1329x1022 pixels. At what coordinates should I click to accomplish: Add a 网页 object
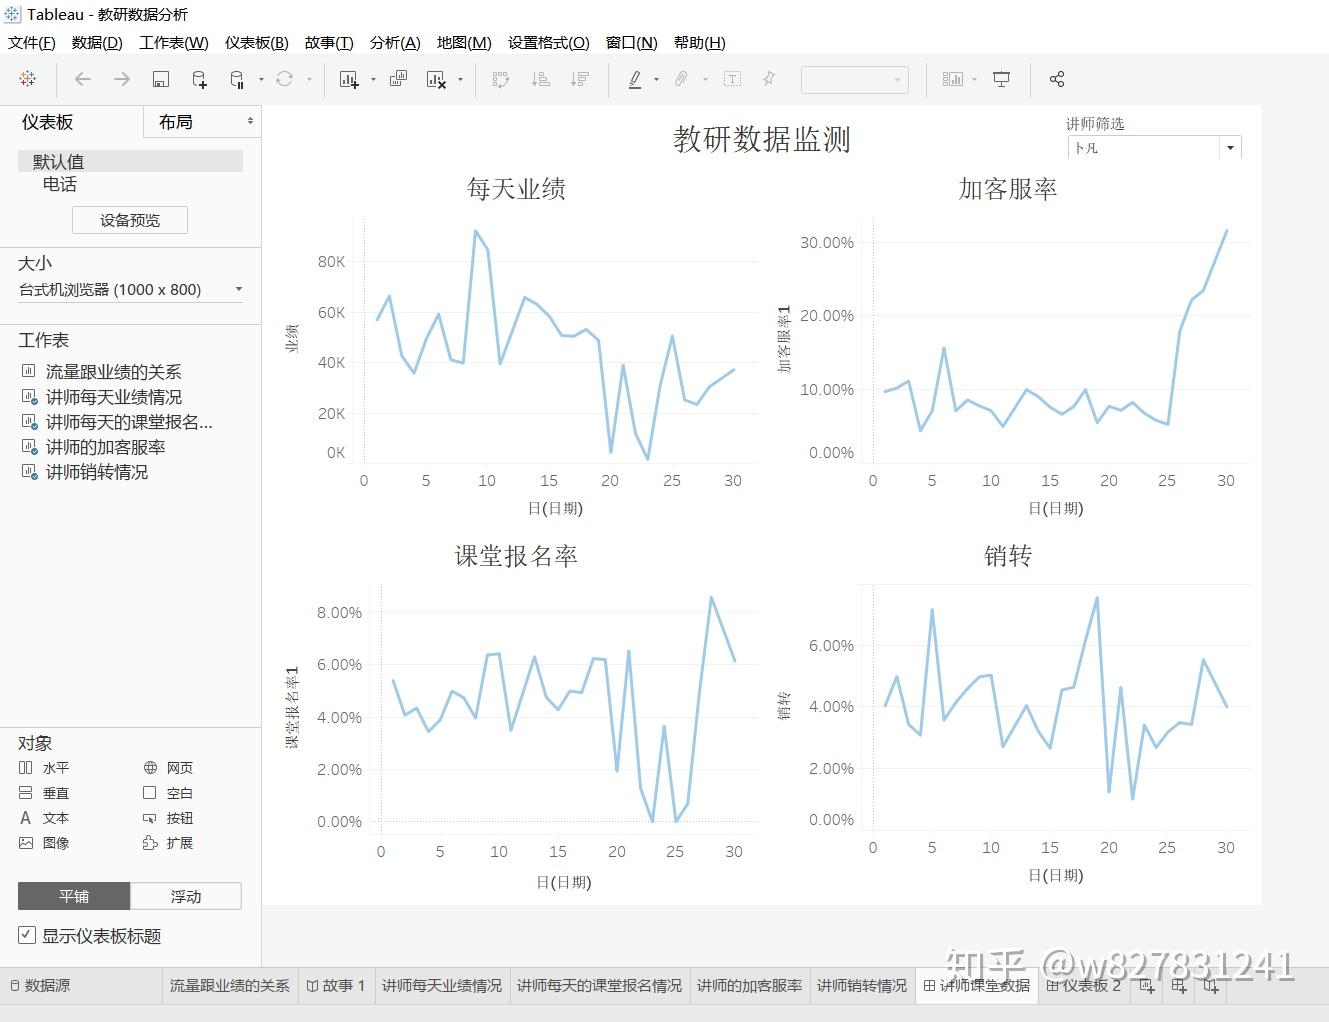pos(168,768)
